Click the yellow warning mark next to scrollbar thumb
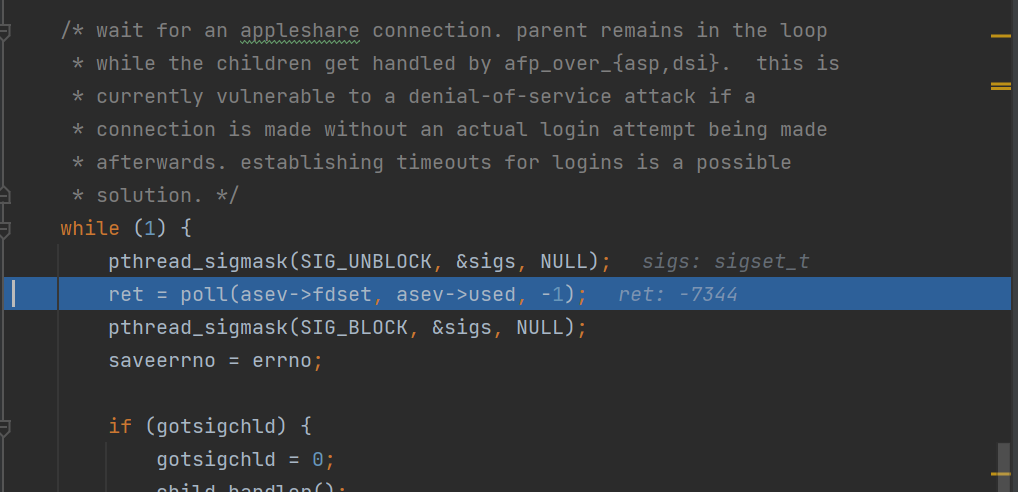 tap(1000, 474)
